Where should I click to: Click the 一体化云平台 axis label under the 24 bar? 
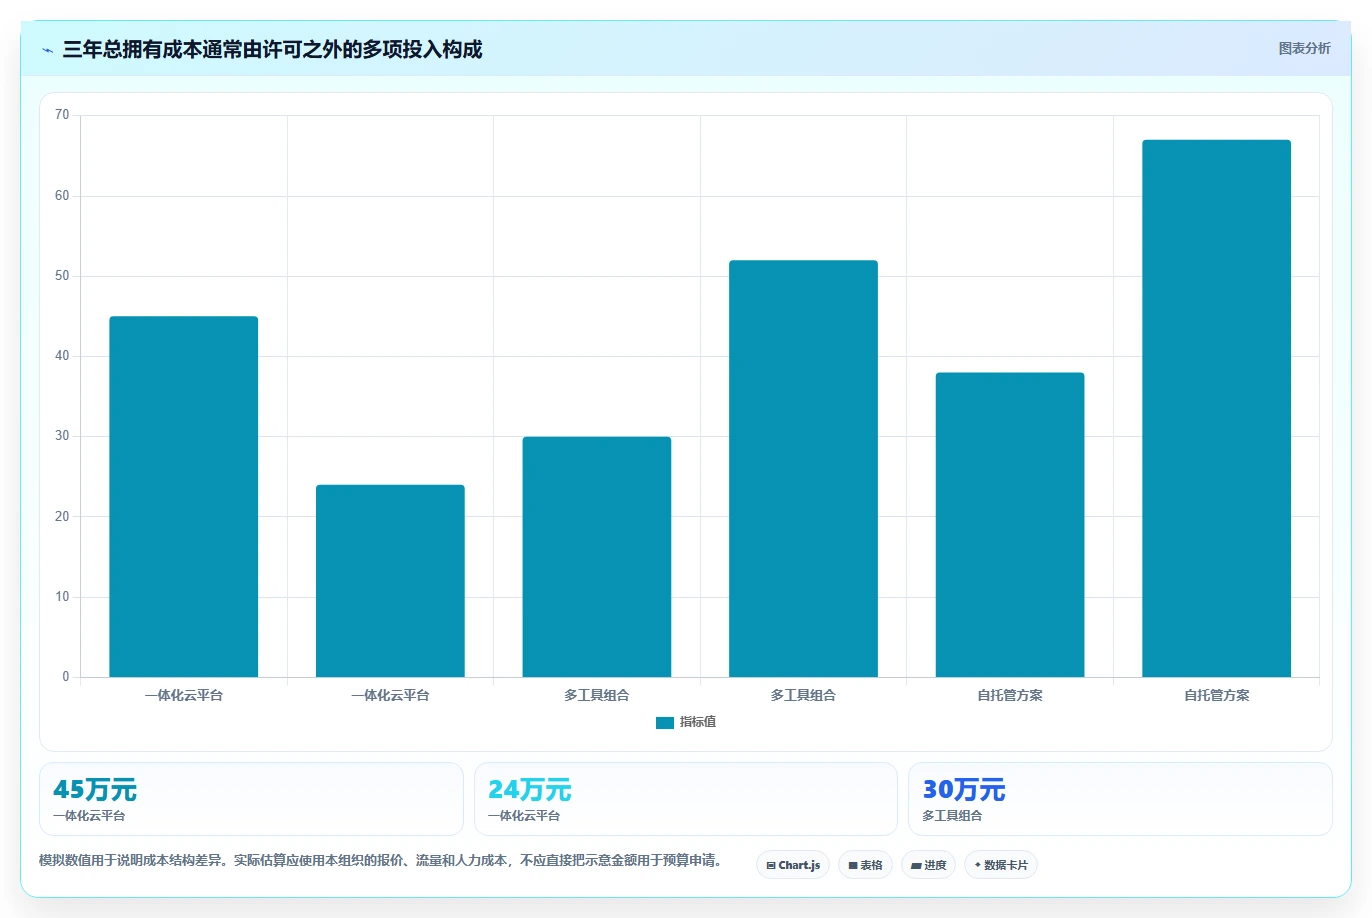tap(390, 695)
